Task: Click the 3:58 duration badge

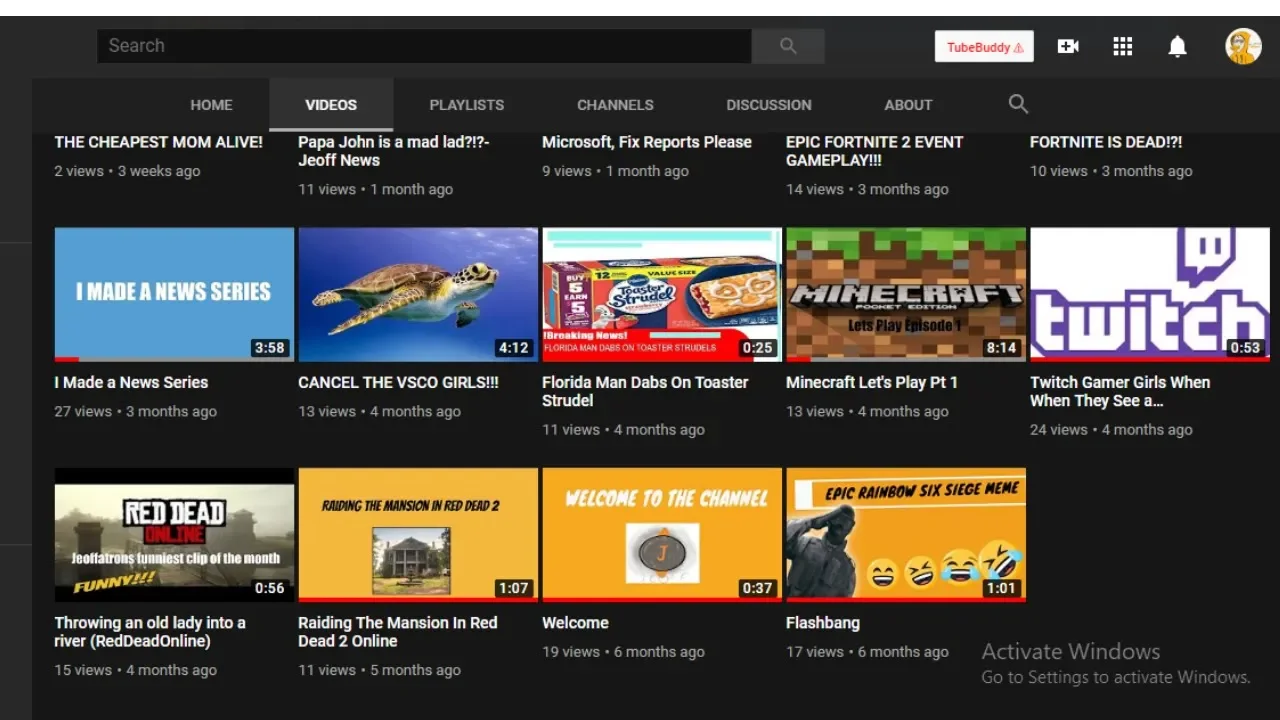Action: (270, 348)
